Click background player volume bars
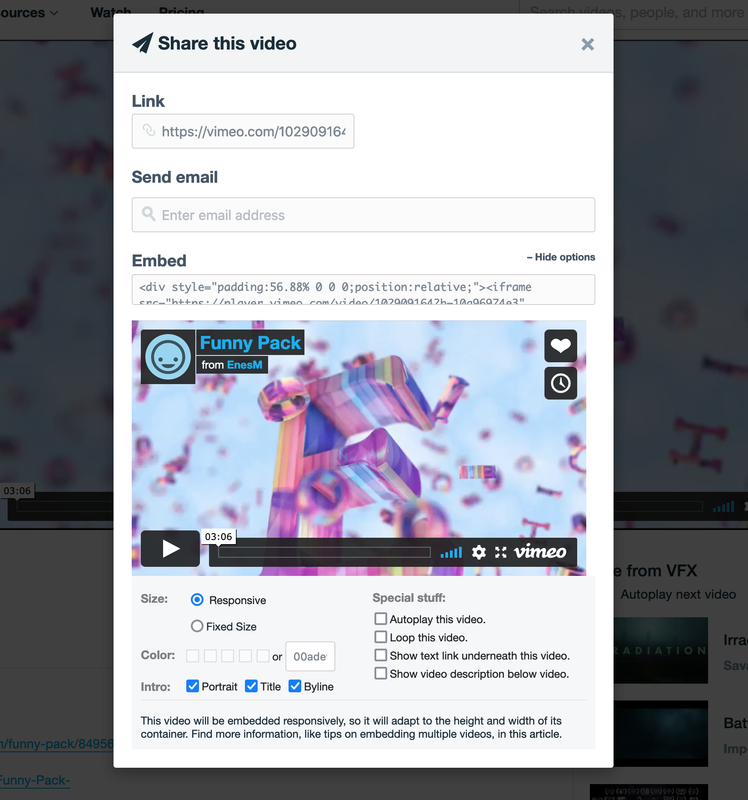 coord(724,507)
